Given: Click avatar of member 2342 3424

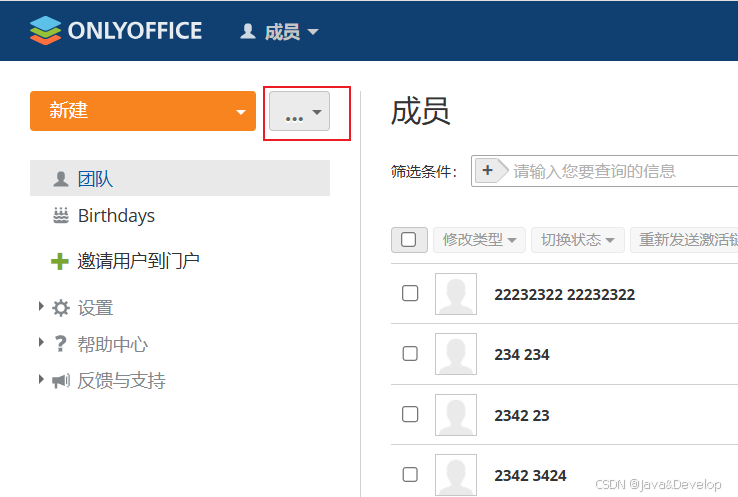Looking at the screenshot, I should pos(456,475).
